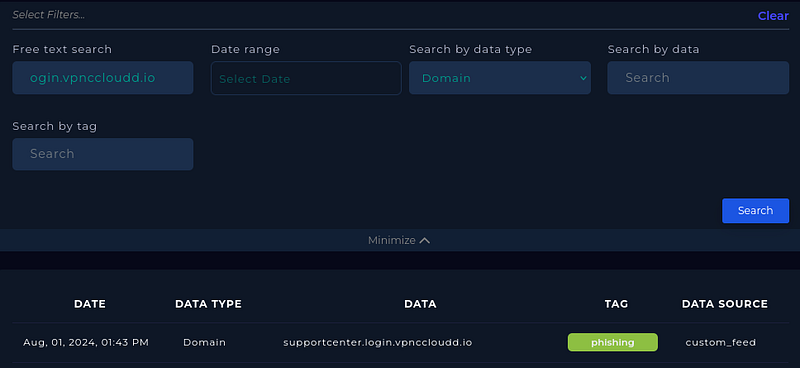Viewport: 800px width, 368px height.
Task: Select the Aug, 01, 2024, 01:43 PM cell
Action: (86, 342)
